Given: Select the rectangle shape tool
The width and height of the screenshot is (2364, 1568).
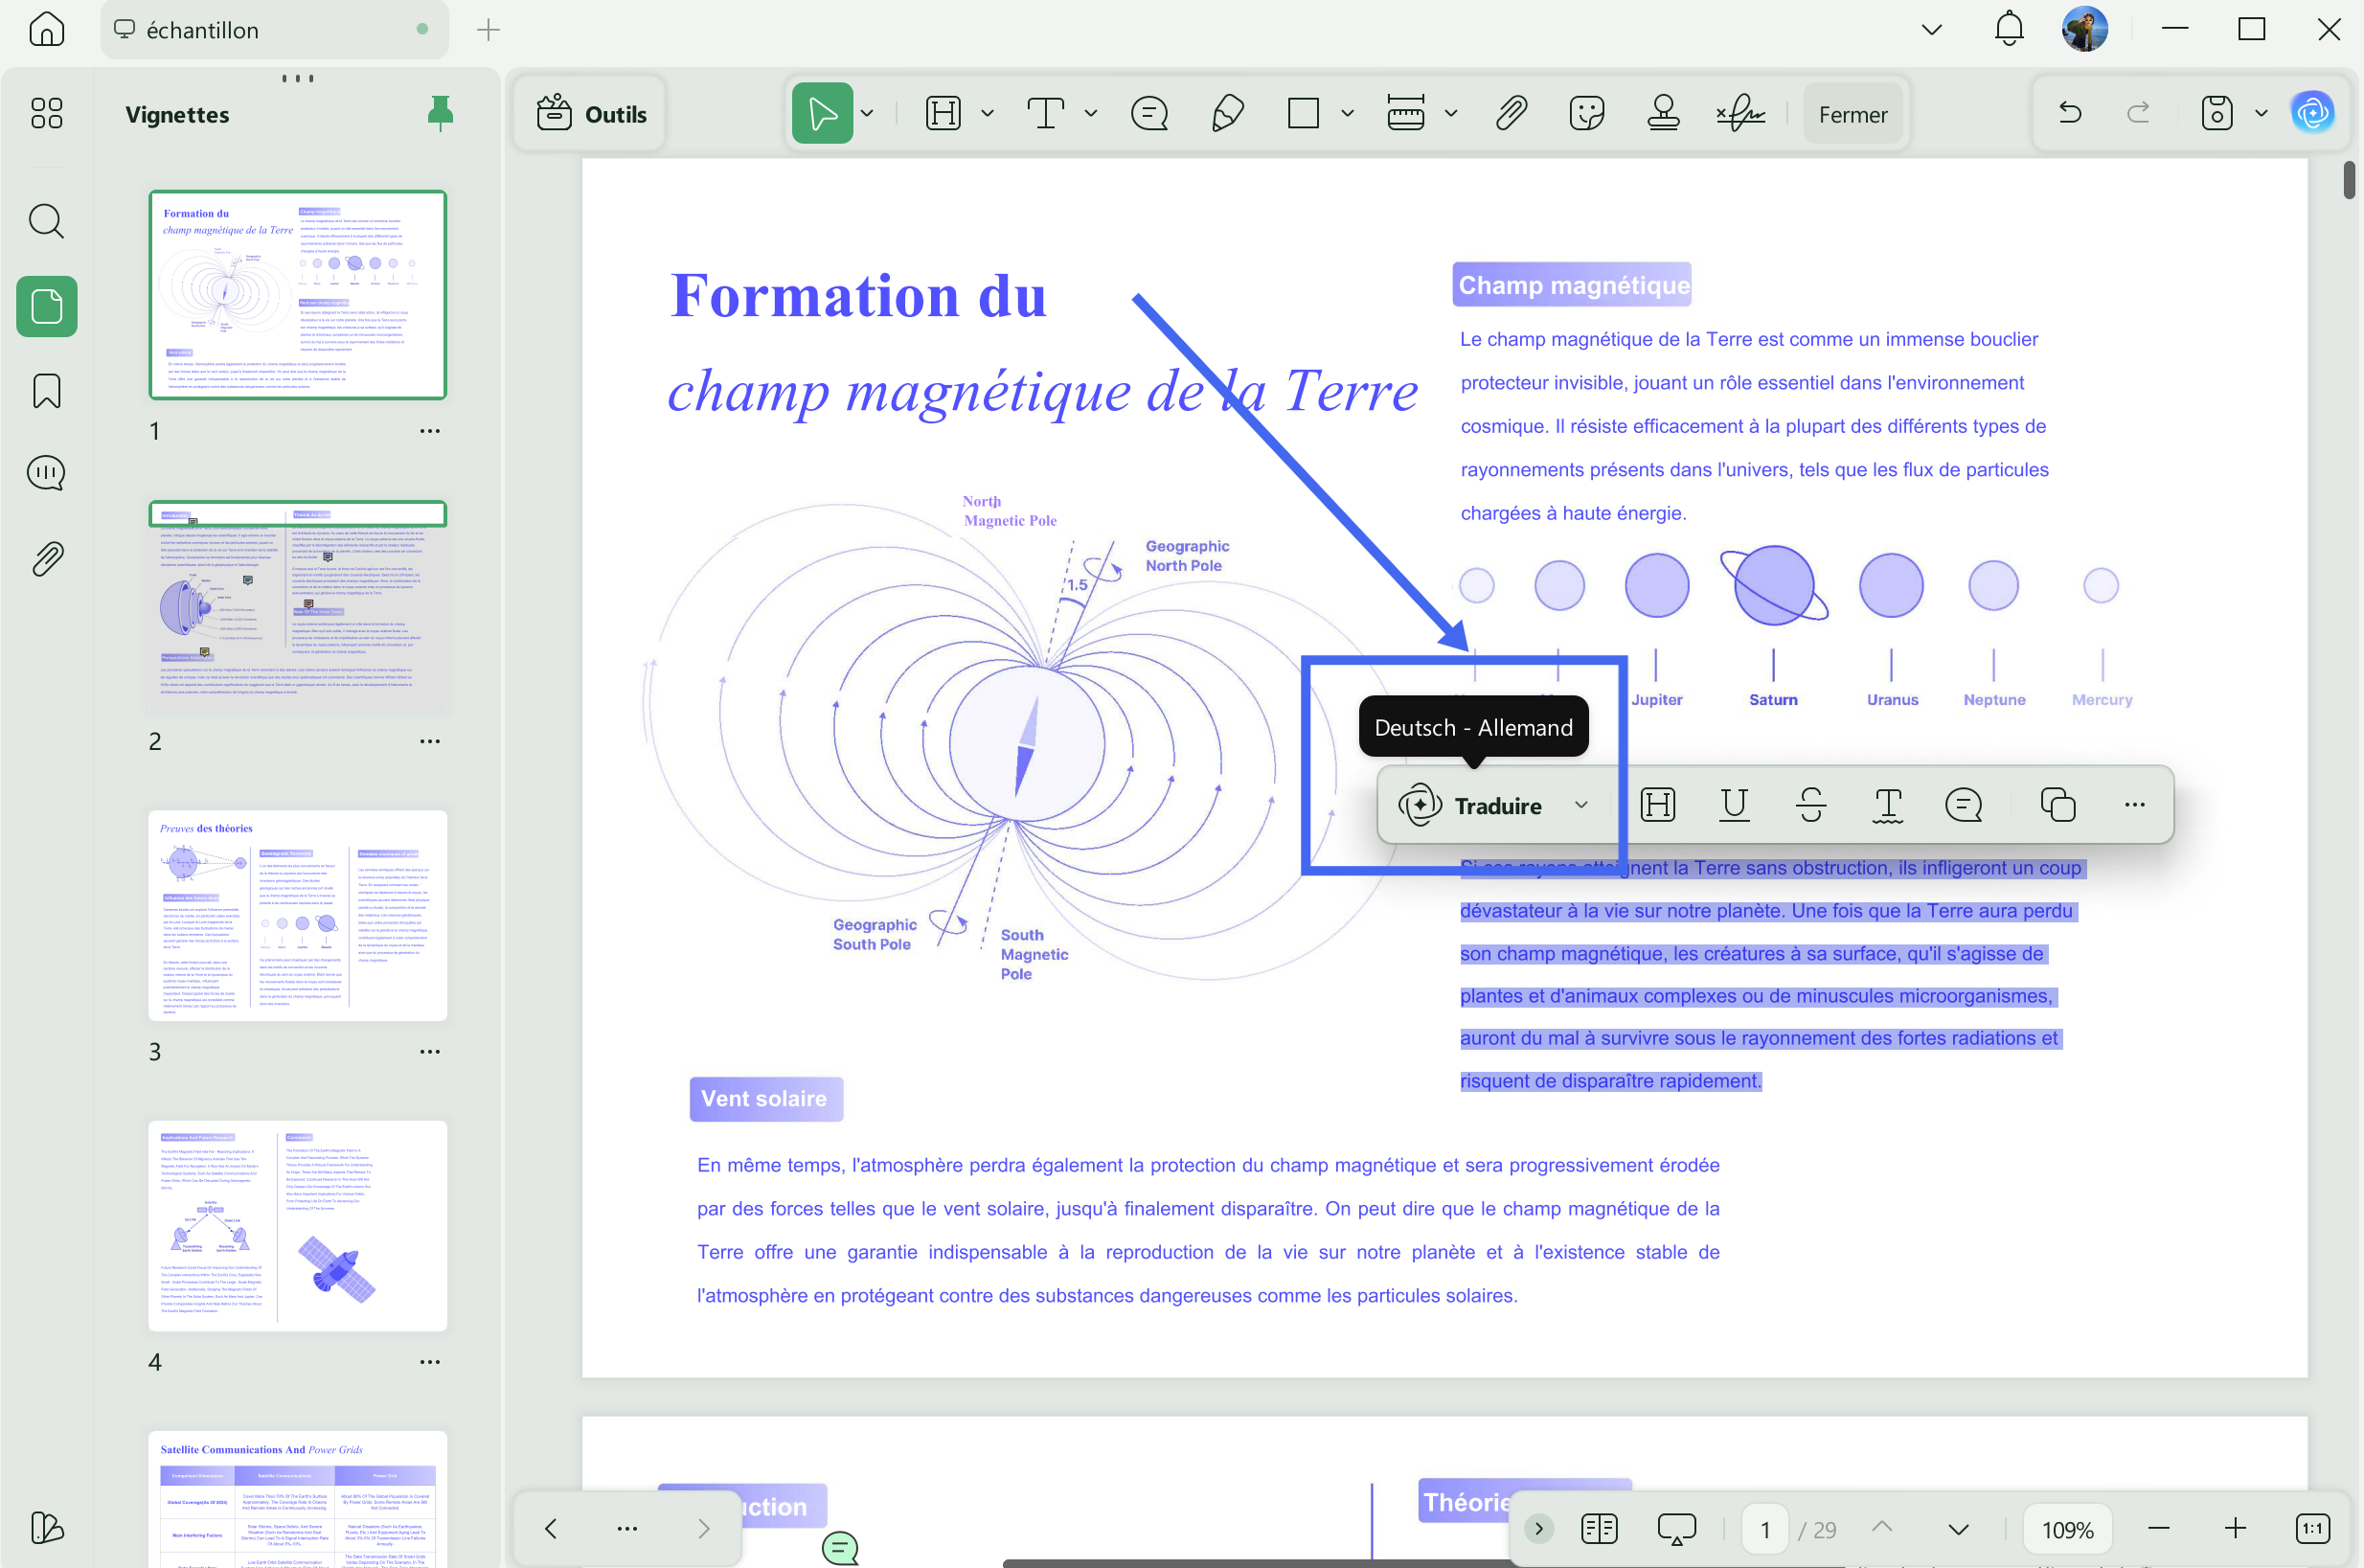Looking at the screenshot, I should 1303,113.
